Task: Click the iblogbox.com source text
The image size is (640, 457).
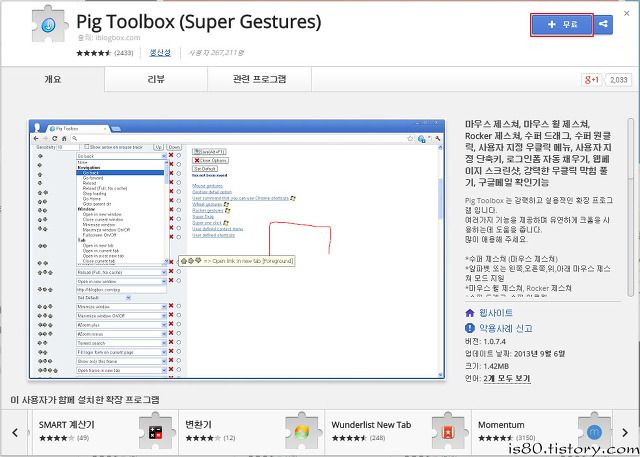Action: click(x=109, y=38)
